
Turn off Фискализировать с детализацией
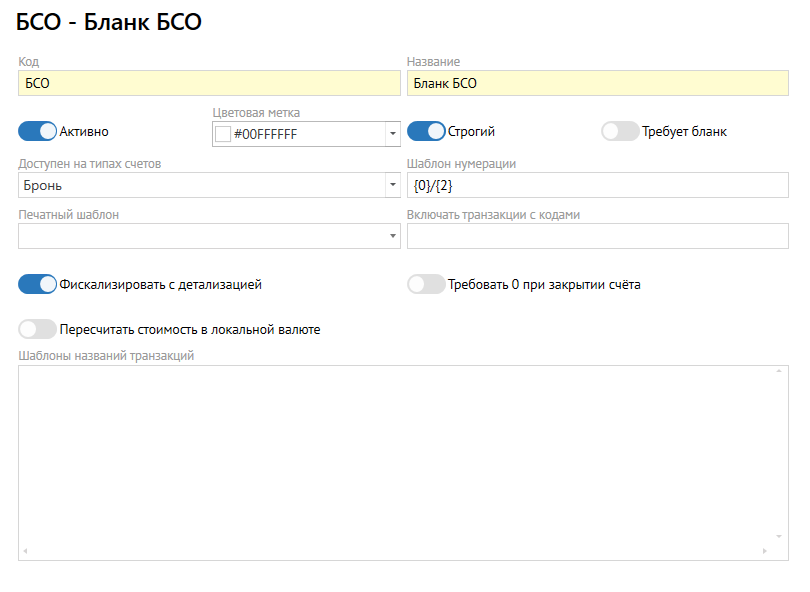pyautogui.click(x=37, y=285)
